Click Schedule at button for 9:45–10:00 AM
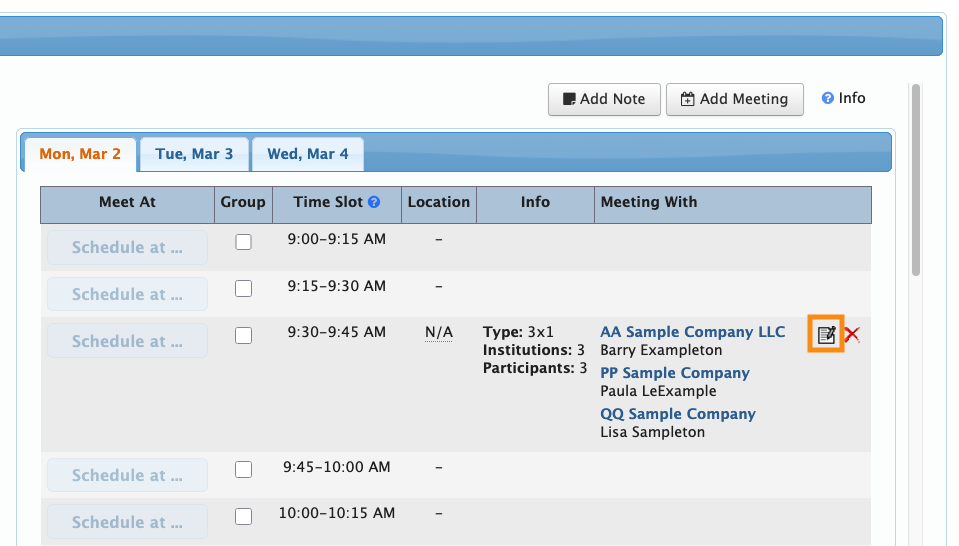The width and height of the screenshot is (959, 546). pyautogui.click(x=127, y=475)
